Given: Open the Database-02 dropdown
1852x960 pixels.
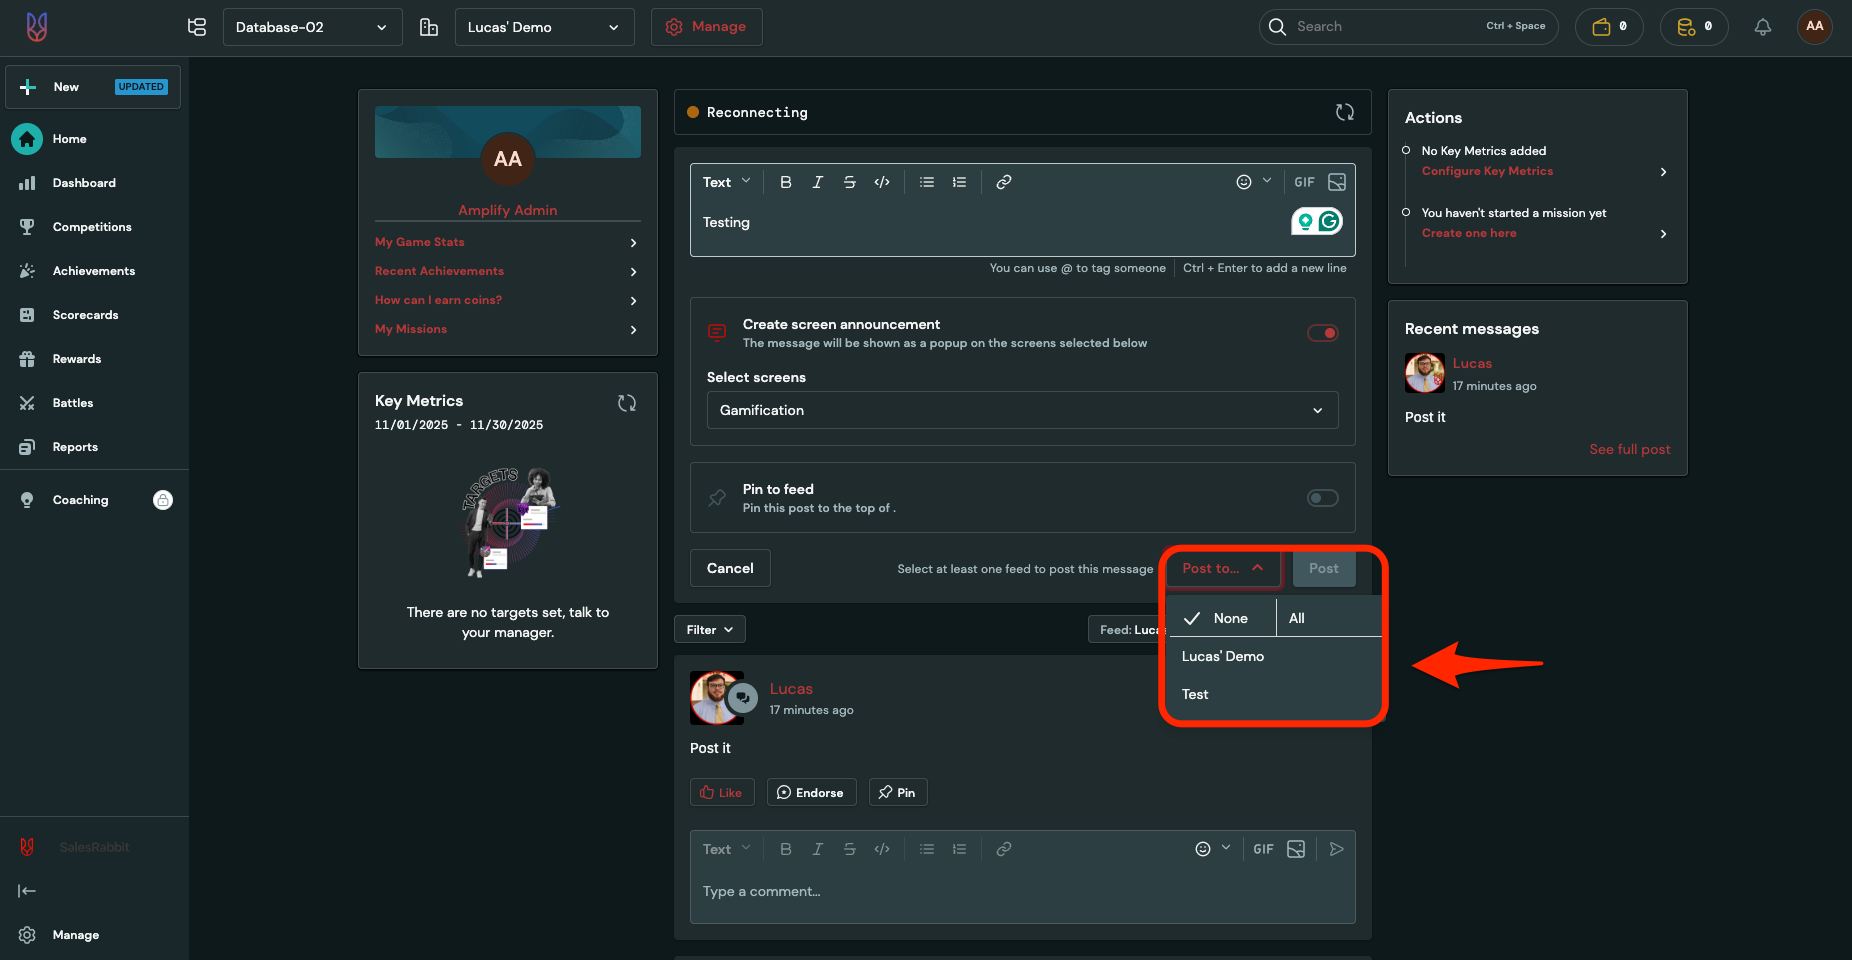Looking at the screenshot, I should (x=312, y=27).
